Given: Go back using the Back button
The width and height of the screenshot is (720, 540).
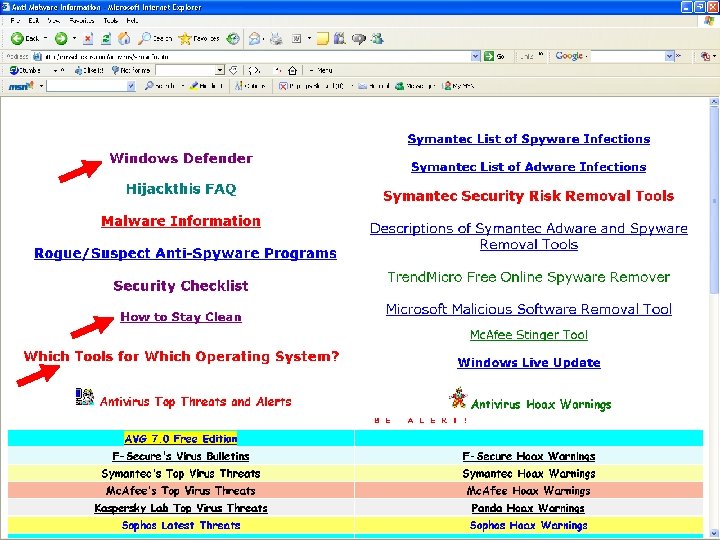Looking at the screenshot, I should click(x=25, y=39).
